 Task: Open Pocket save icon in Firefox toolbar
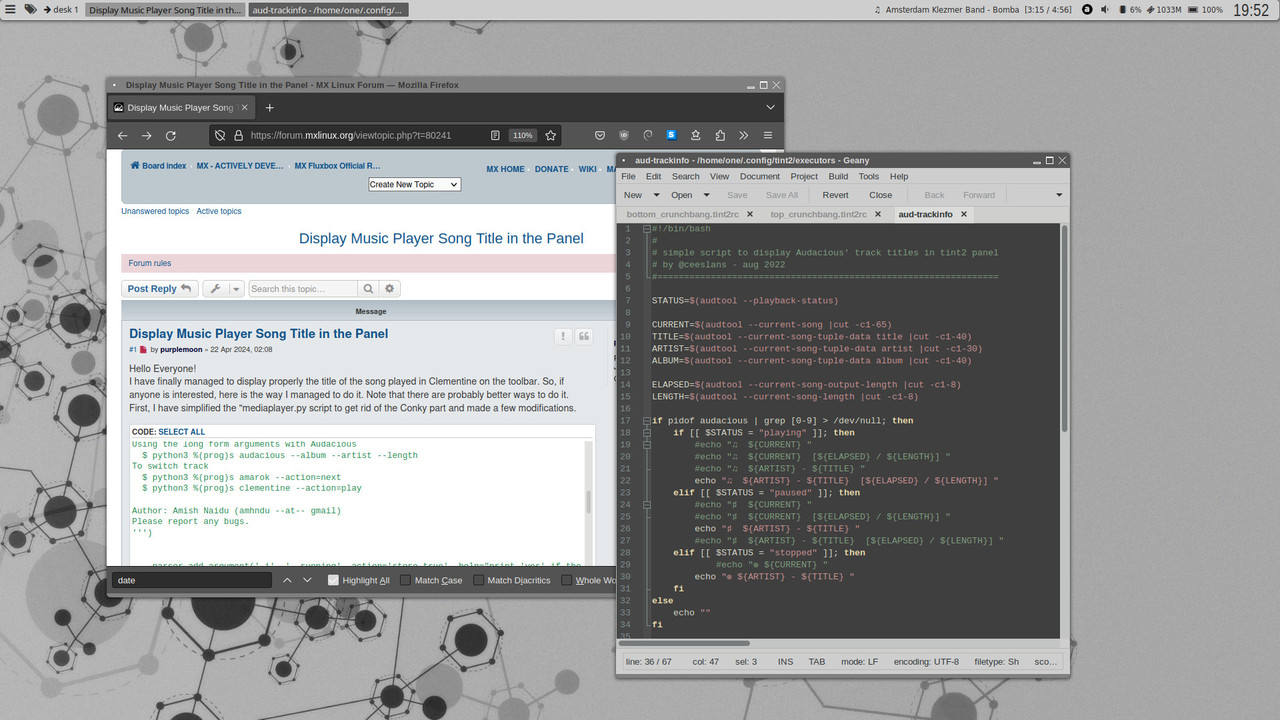(x=599, y=135)
